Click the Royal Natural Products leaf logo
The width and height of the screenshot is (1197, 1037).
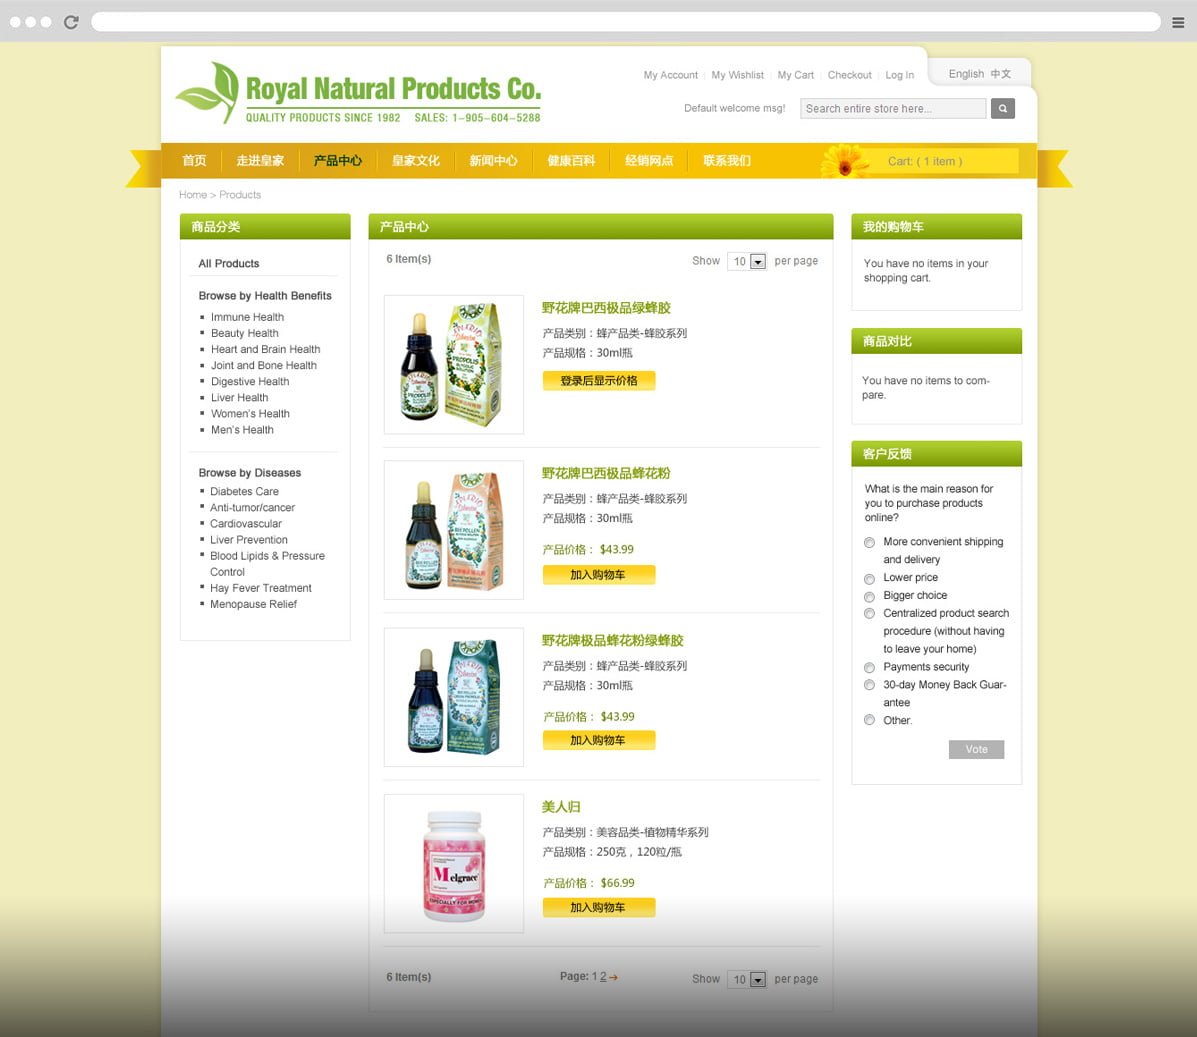208,92
